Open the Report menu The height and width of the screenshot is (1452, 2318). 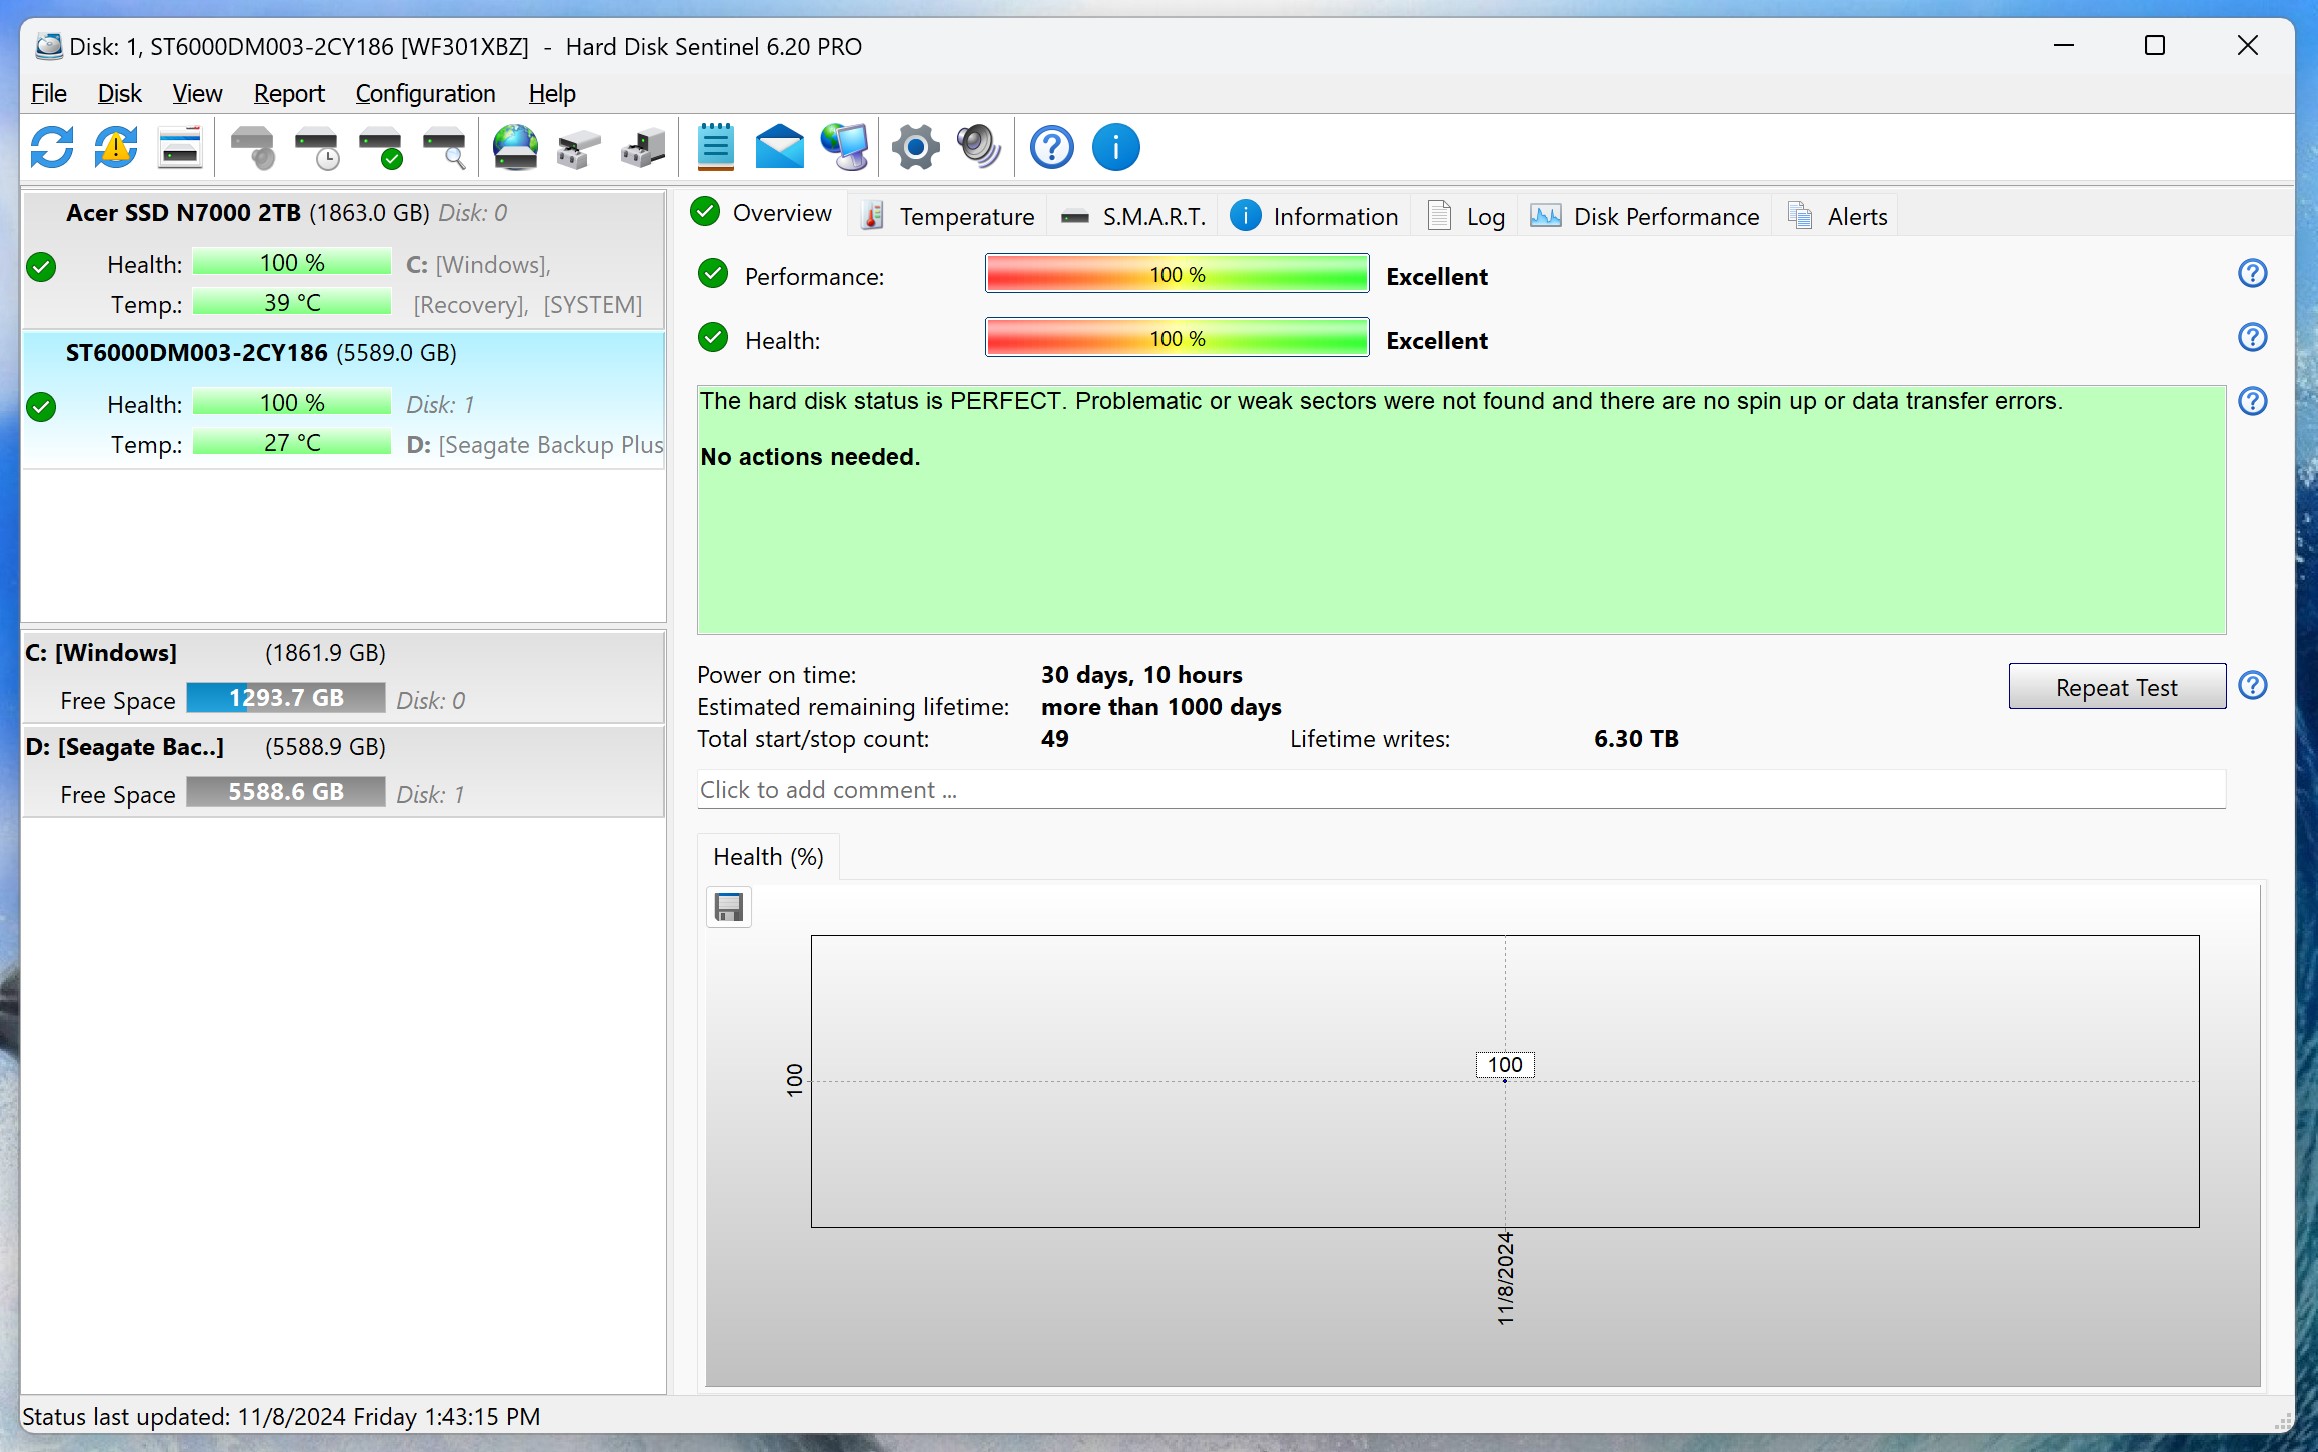(289, 93)
